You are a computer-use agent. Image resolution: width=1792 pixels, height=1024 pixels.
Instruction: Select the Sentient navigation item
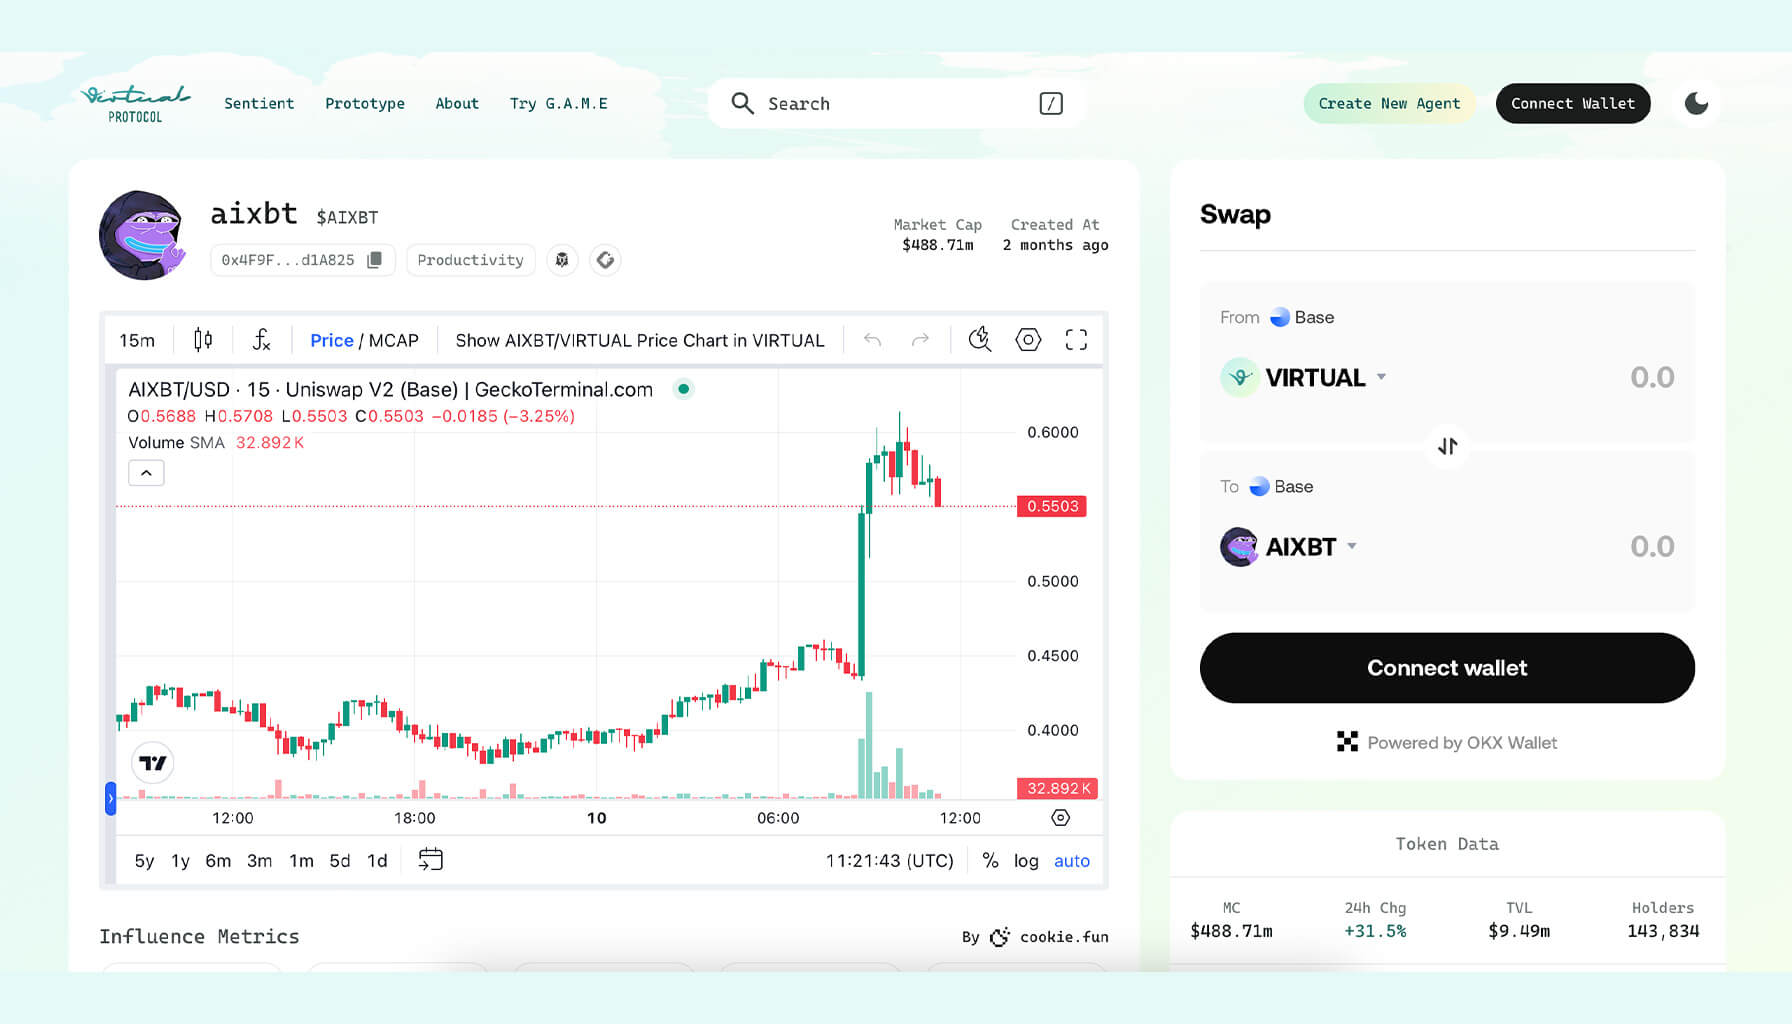[259, 103]
